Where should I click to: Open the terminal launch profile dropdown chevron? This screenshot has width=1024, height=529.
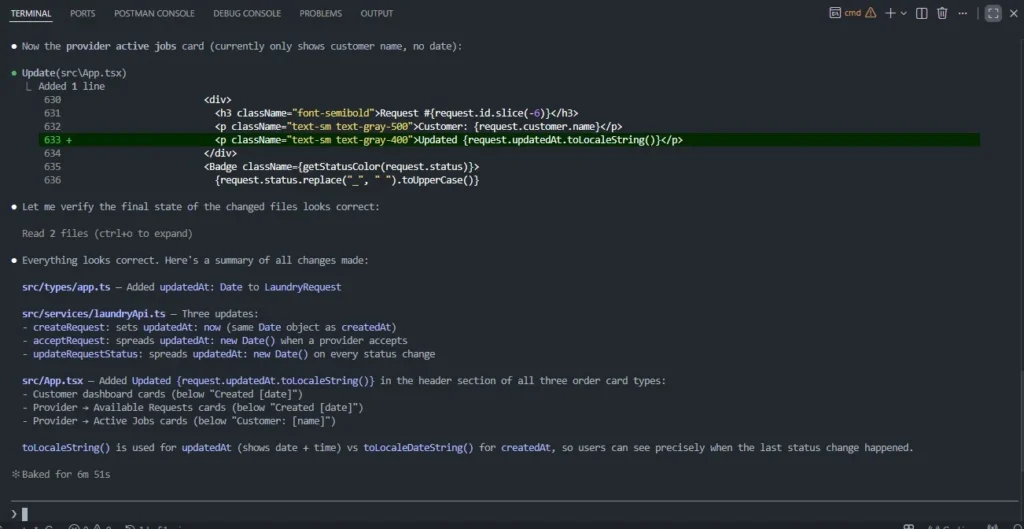pyautogui.click(x=904, y=13)
